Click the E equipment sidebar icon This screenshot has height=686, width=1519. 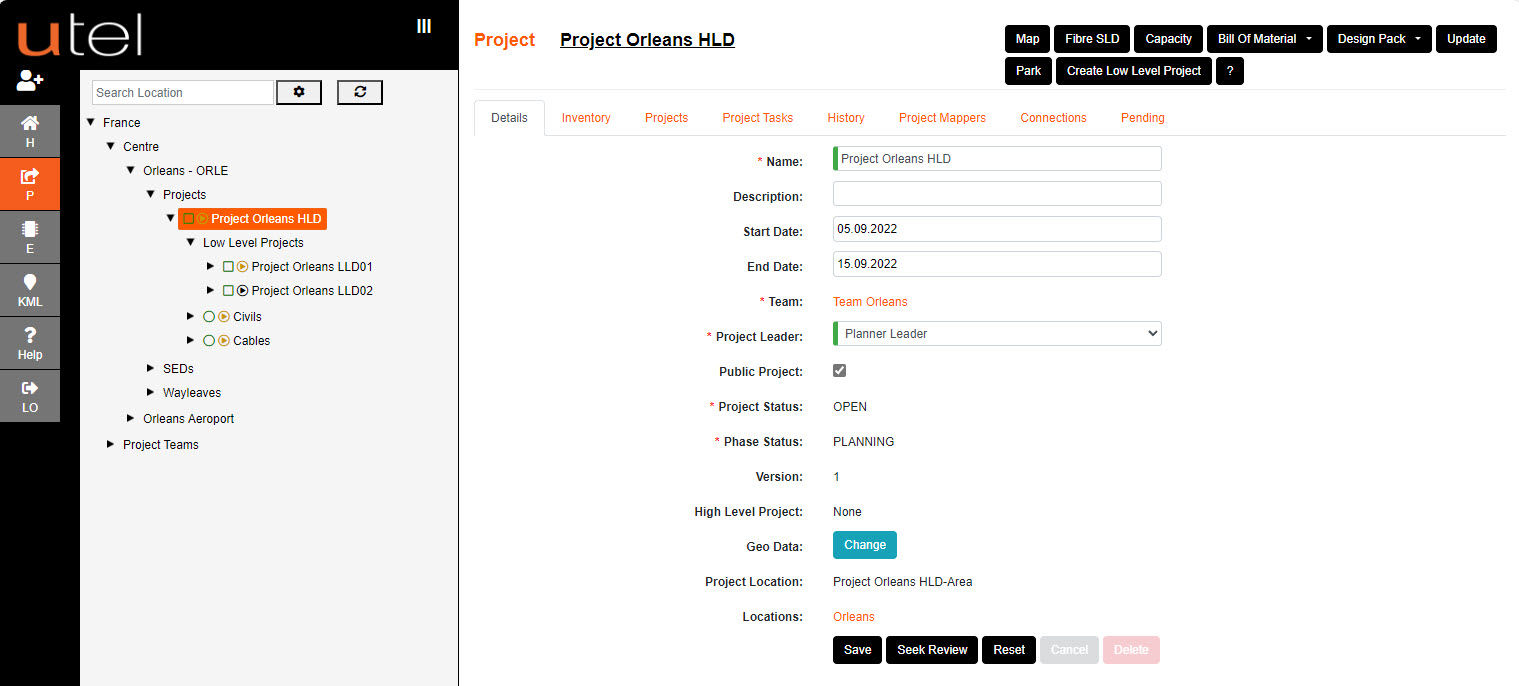tap(30, 237)
